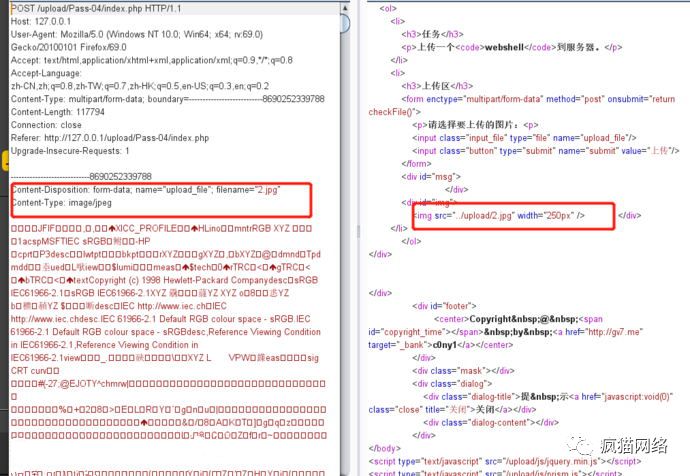Select the 'Content-Length: 117794' header
Screen dimensions: 690x476
pos(58,112)
